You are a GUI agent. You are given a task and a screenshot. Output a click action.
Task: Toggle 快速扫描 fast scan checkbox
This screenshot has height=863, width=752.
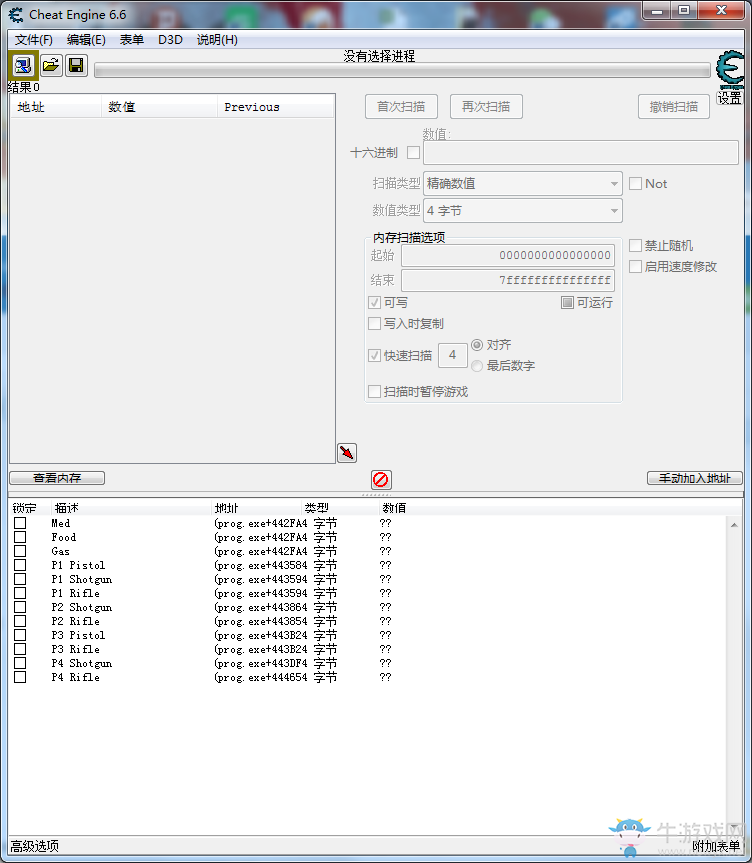(374, 355)
